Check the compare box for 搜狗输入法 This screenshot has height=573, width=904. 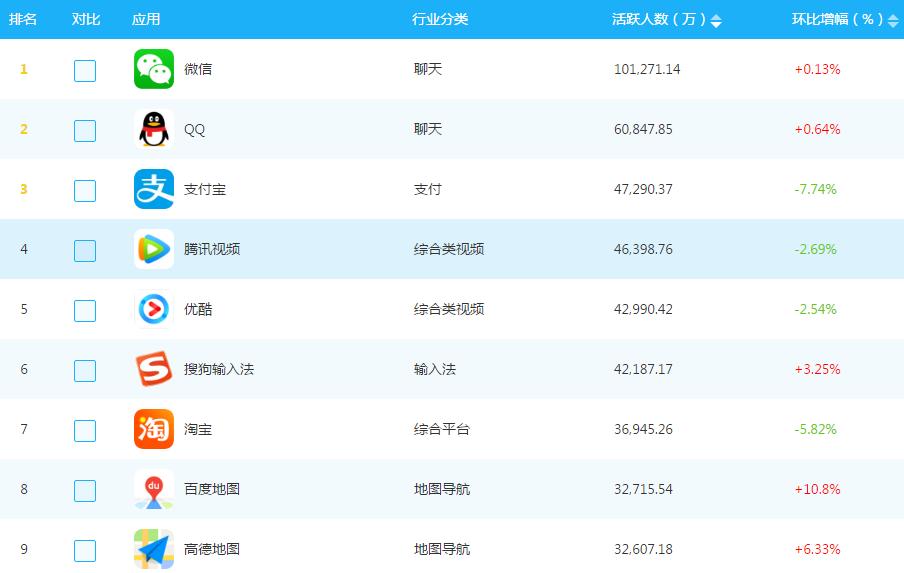coord(85,371)
